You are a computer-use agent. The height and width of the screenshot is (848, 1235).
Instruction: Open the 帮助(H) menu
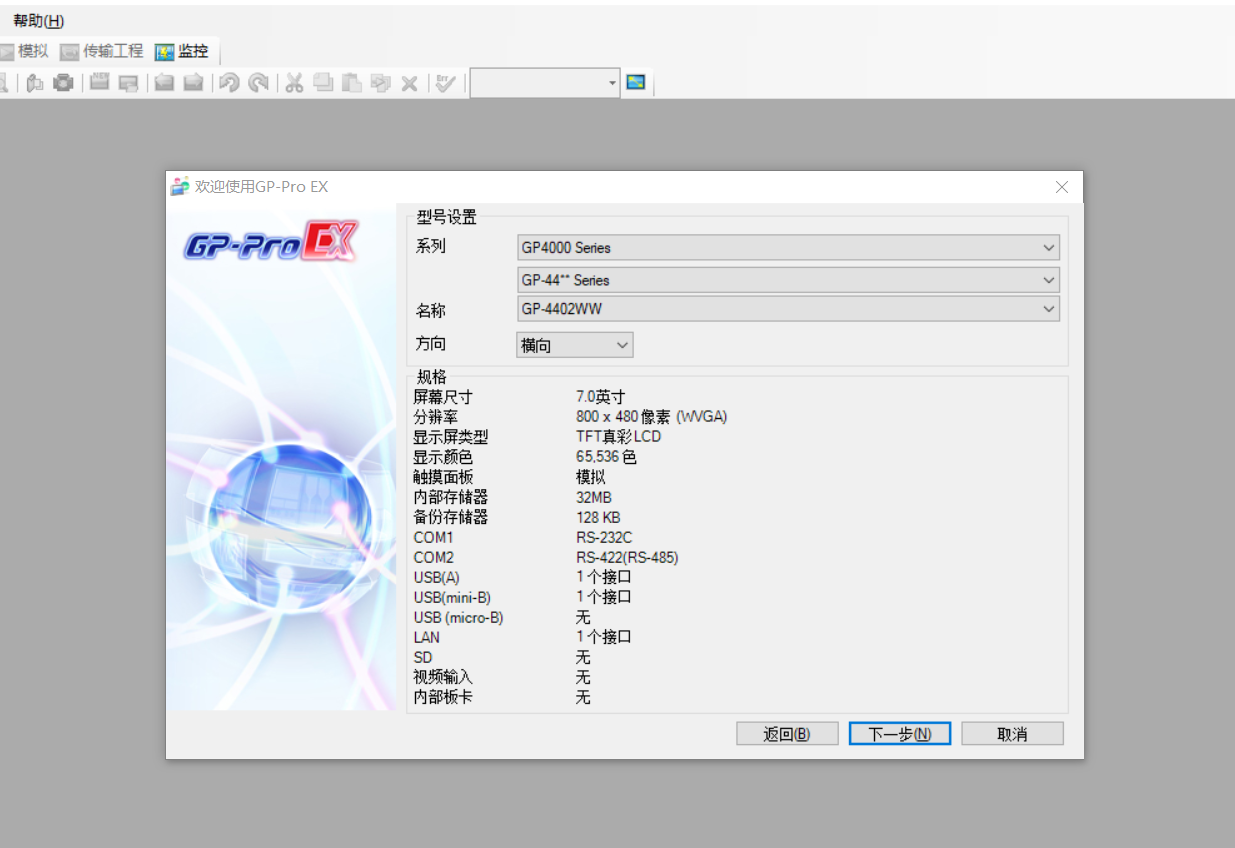coord(38,21)
